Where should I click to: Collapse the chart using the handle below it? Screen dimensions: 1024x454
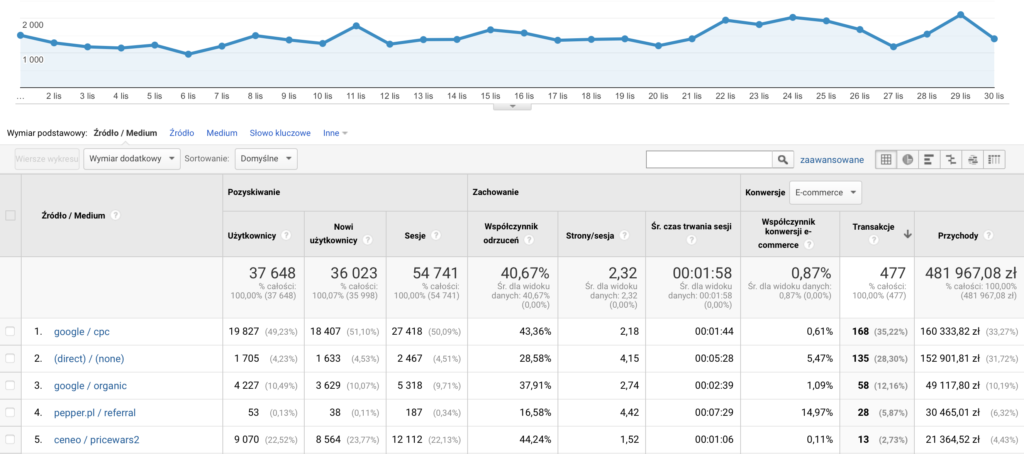(512, 105)
